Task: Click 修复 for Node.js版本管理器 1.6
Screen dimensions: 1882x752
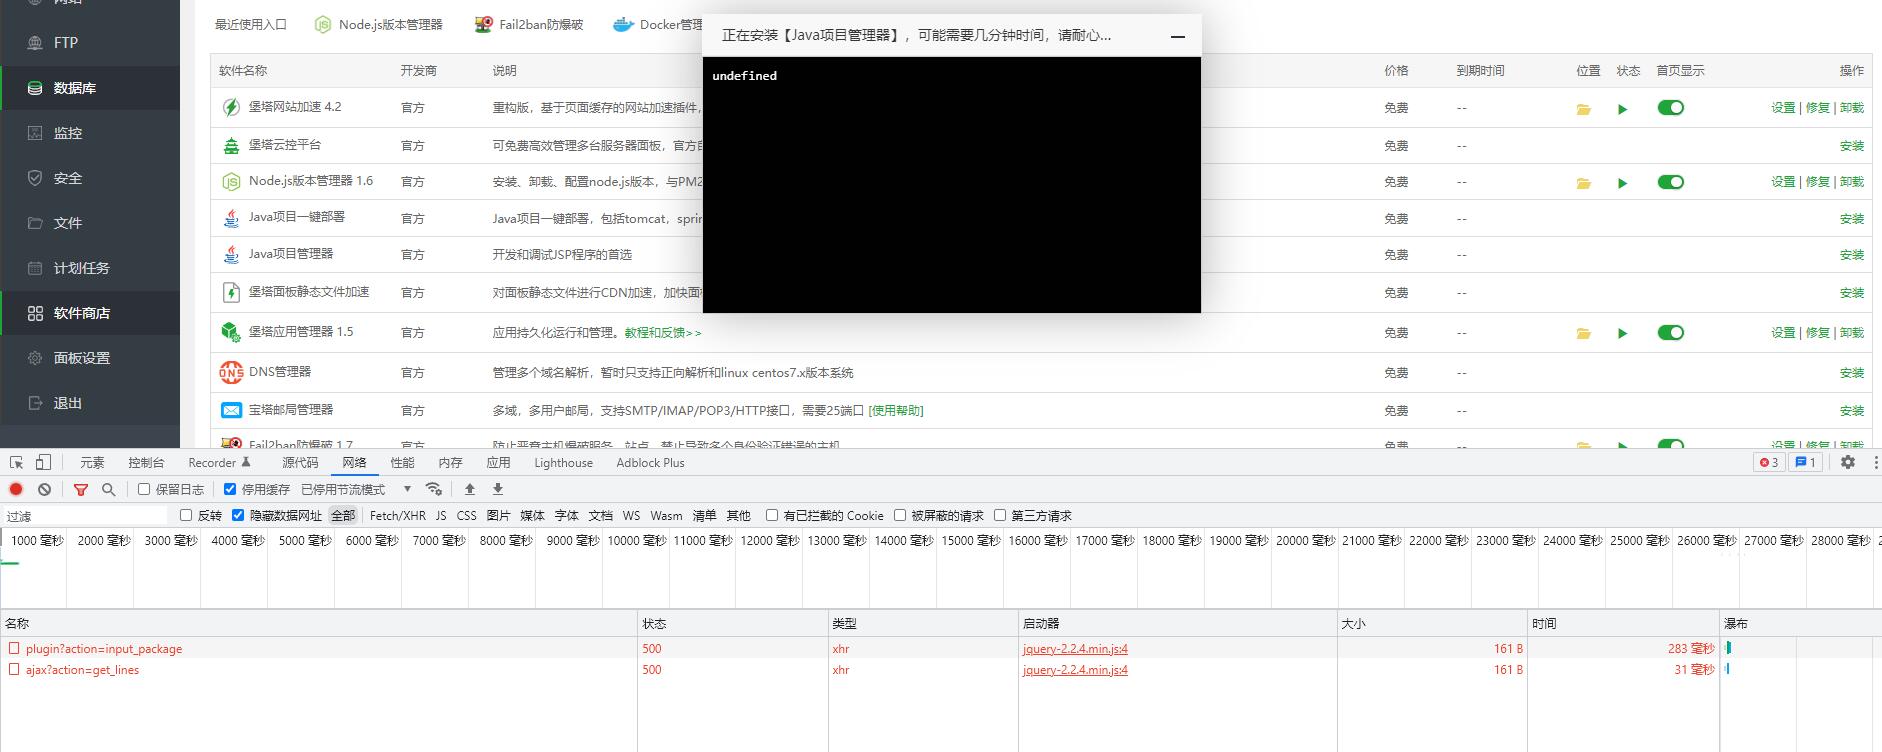Action: tap(1817, 182)
